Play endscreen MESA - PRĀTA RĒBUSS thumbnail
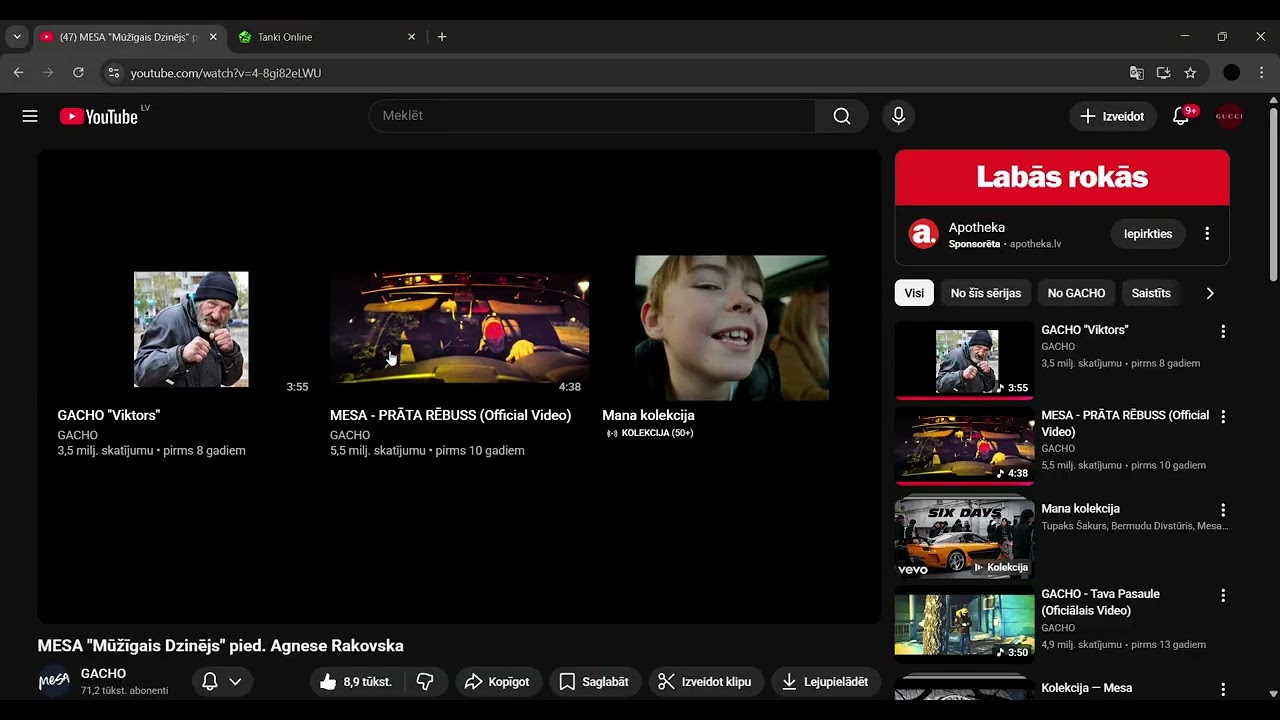 (x=459, y=329)
